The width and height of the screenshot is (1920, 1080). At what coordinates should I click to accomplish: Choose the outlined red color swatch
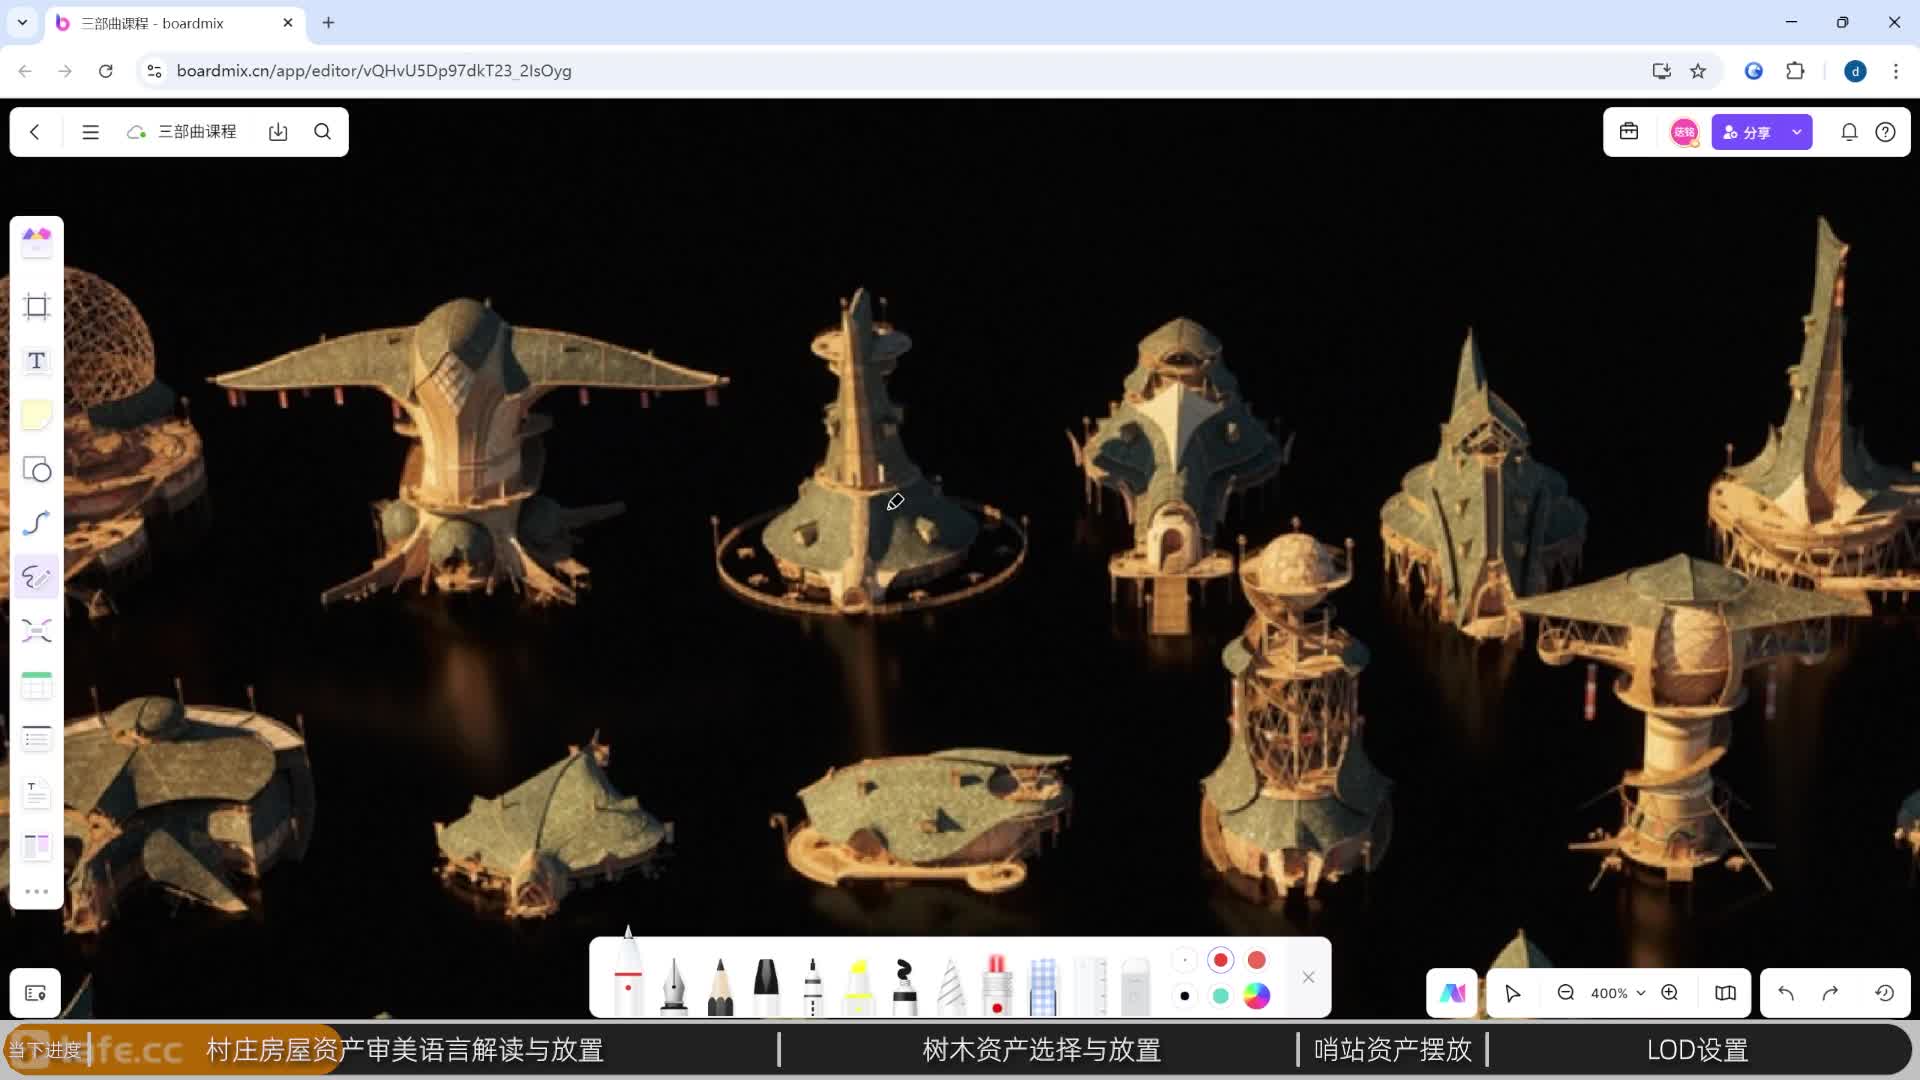tap(1220, 960)
